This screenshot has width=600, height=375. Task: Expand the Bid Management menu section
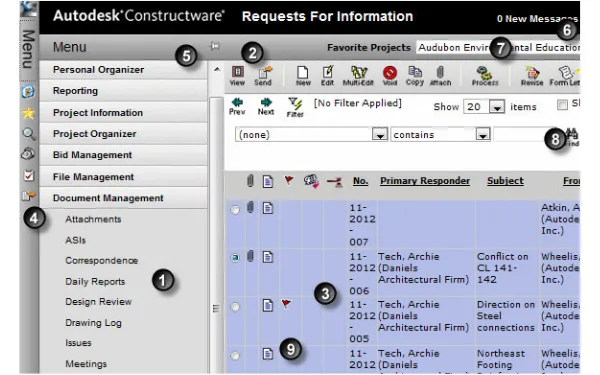123,155
